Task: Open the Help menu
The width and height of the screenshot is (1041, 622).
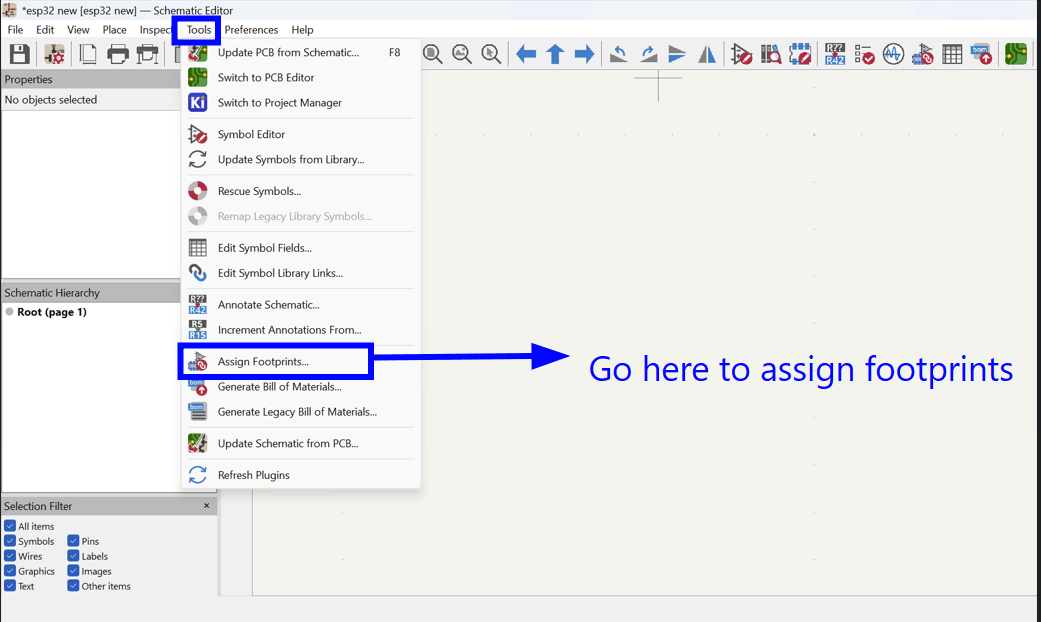Action: (x=302, y=30)
